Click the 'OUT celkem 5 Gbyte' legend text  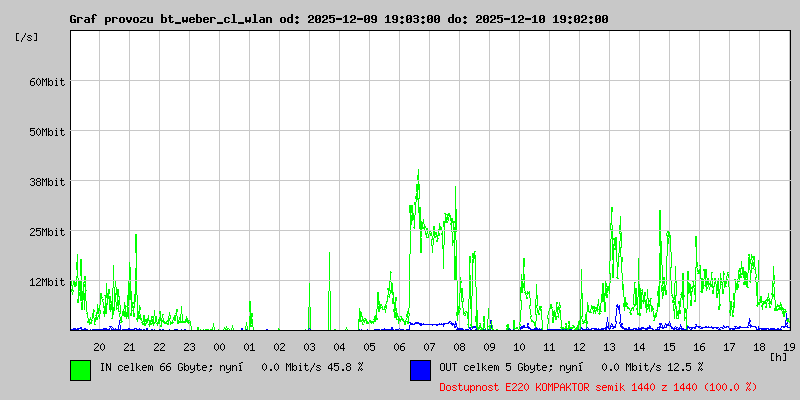497,367
